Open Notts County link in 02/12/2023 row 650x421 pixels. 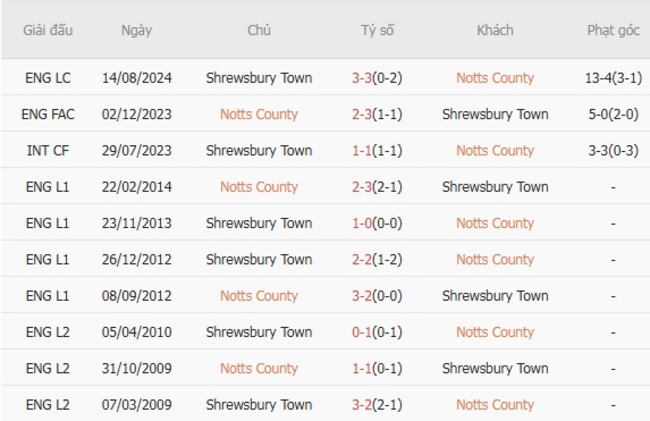pos(258,114)
